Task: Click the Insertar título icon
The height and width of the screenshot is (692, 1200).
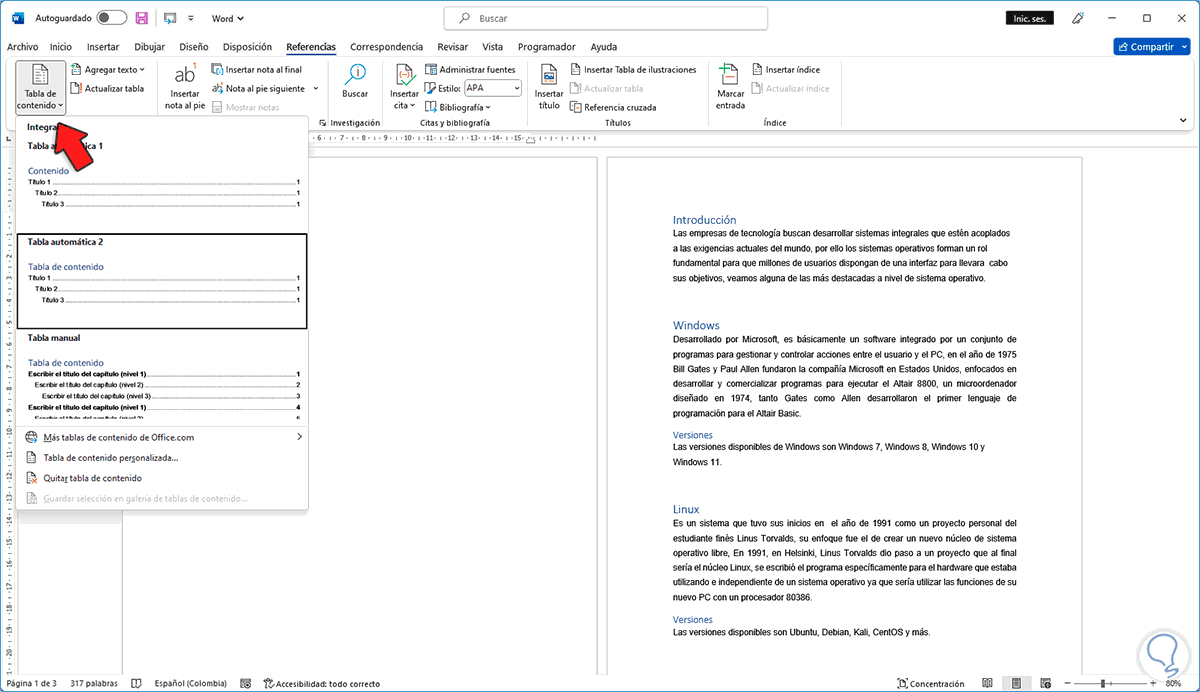Action: click(549, 86)
